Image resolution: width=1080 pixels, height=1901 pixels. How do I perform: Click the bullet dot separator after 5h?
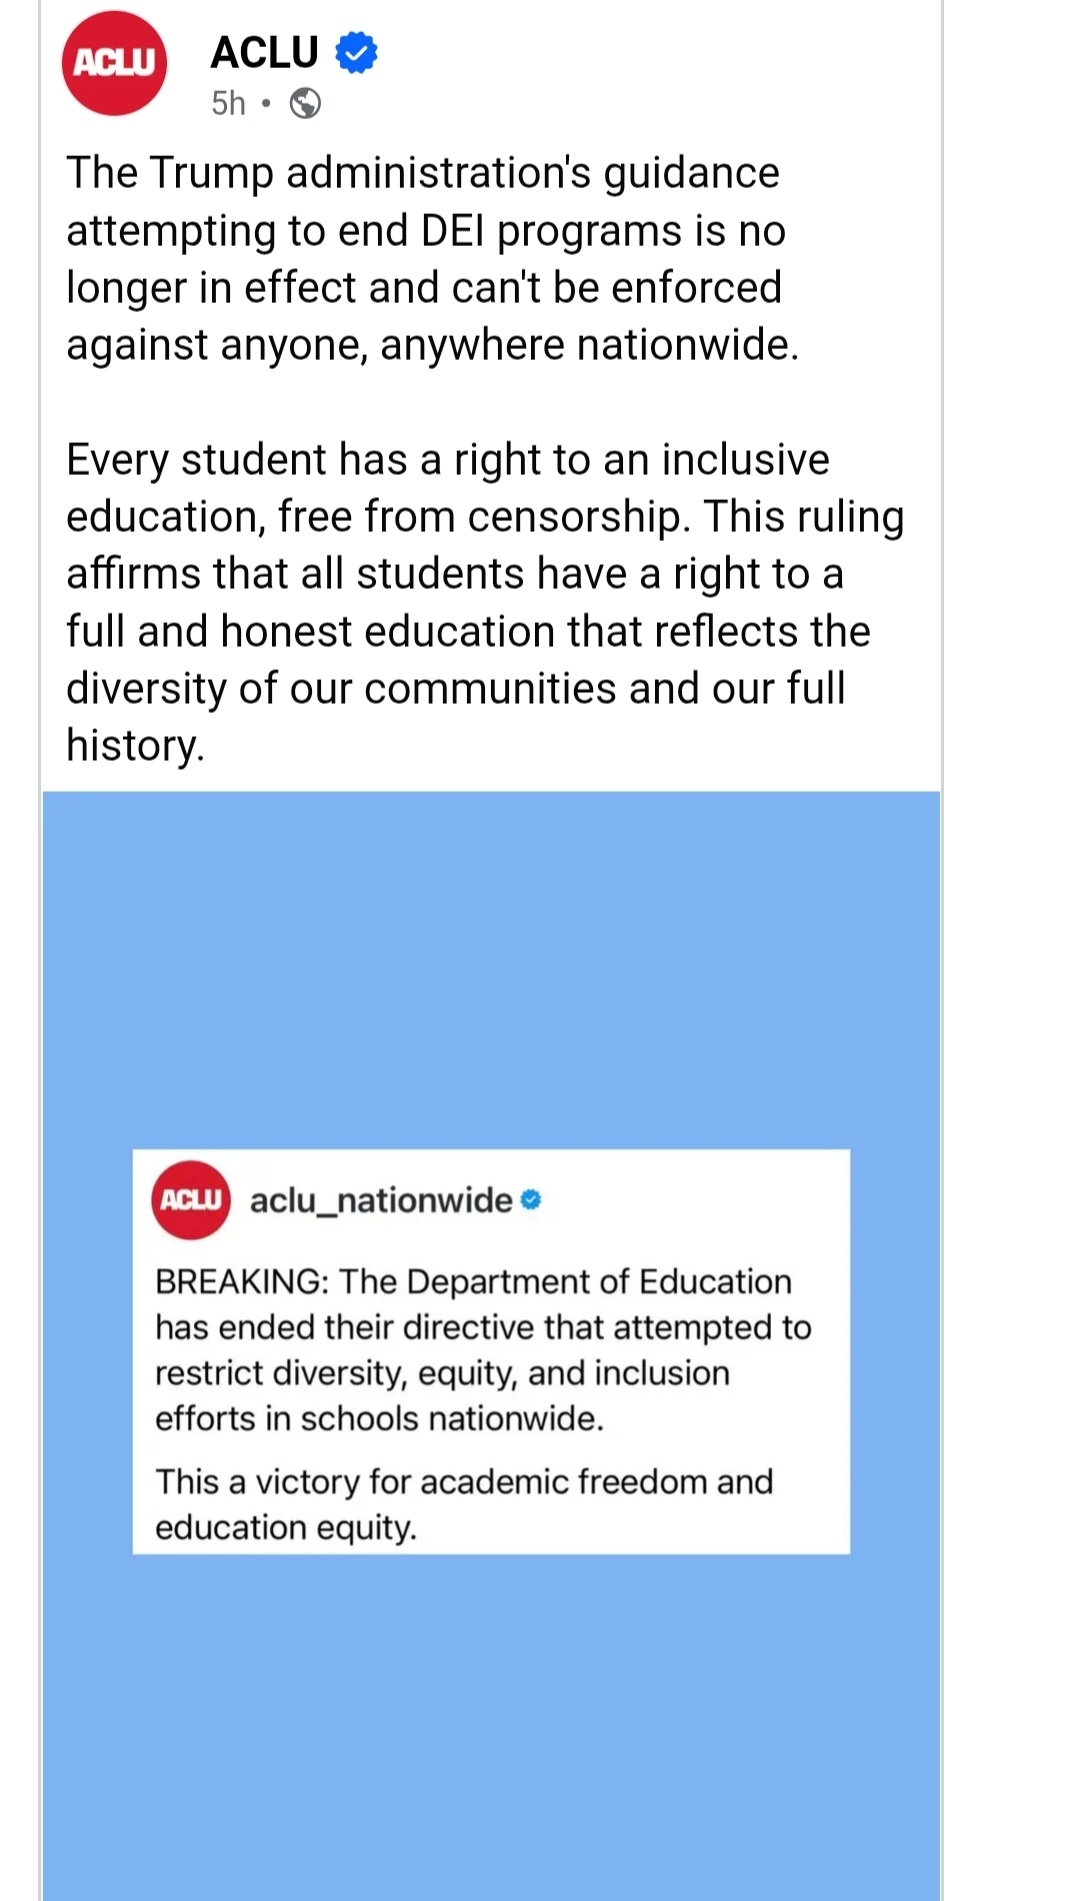coord(266,103)
